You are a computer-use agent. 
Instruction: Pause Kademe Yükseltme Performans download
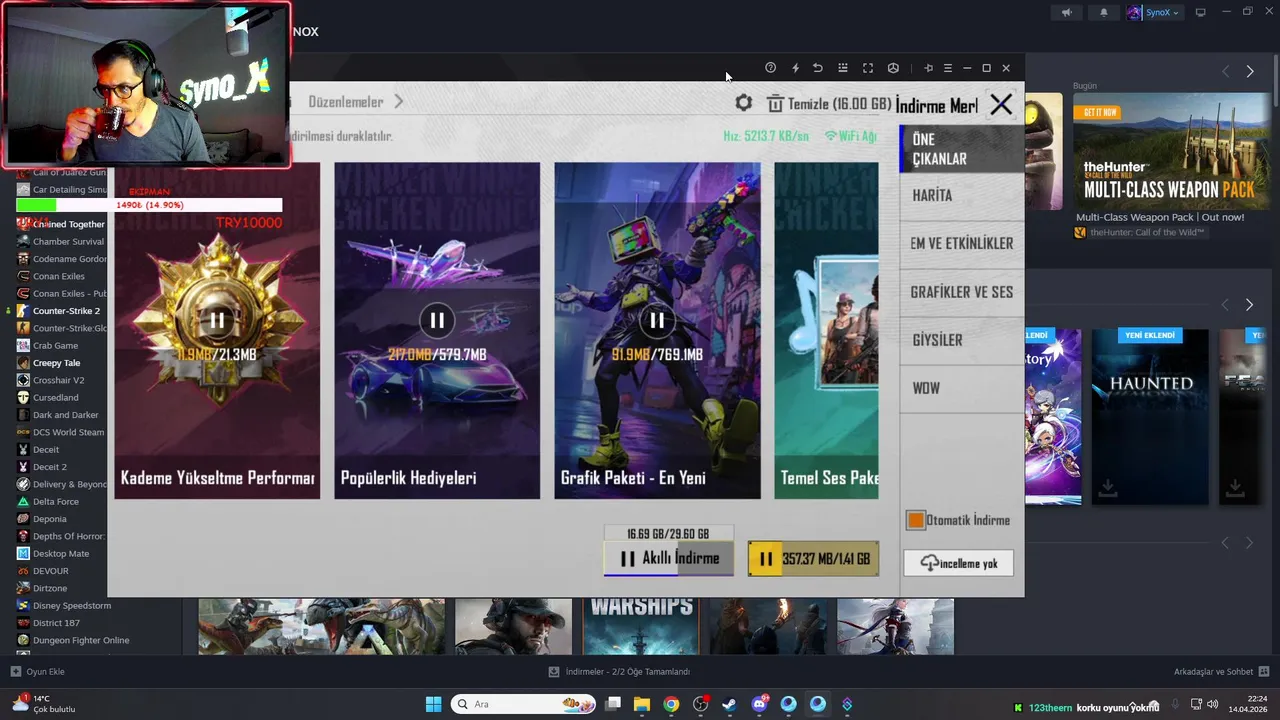217,320
